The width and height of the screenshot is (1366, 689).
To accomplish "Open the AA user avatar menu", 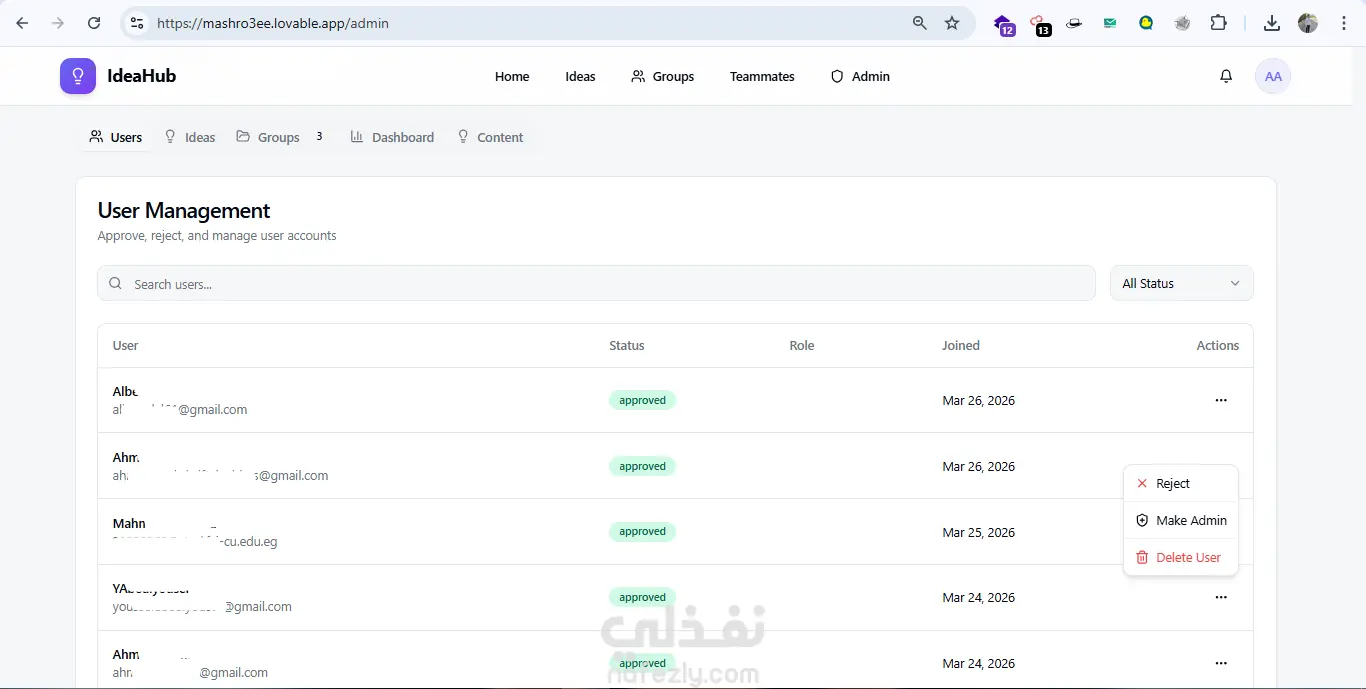I will coord(1273,76).
